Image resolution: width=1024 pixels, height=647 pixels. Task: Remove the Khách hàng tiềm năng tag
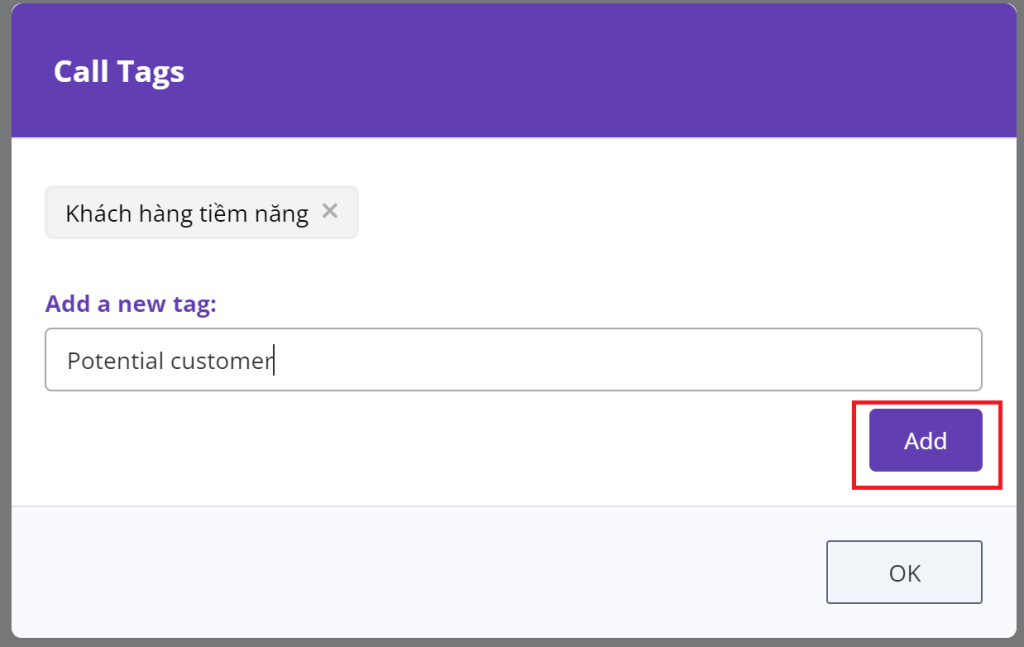(x=330, y=211)
